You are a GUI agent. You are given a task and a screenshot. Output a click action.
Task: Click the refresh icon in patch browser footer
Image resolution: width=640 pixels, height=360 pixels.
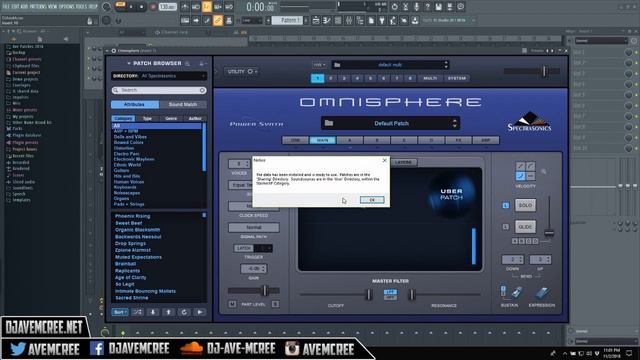pyautogui.click(x=184, y=312)
